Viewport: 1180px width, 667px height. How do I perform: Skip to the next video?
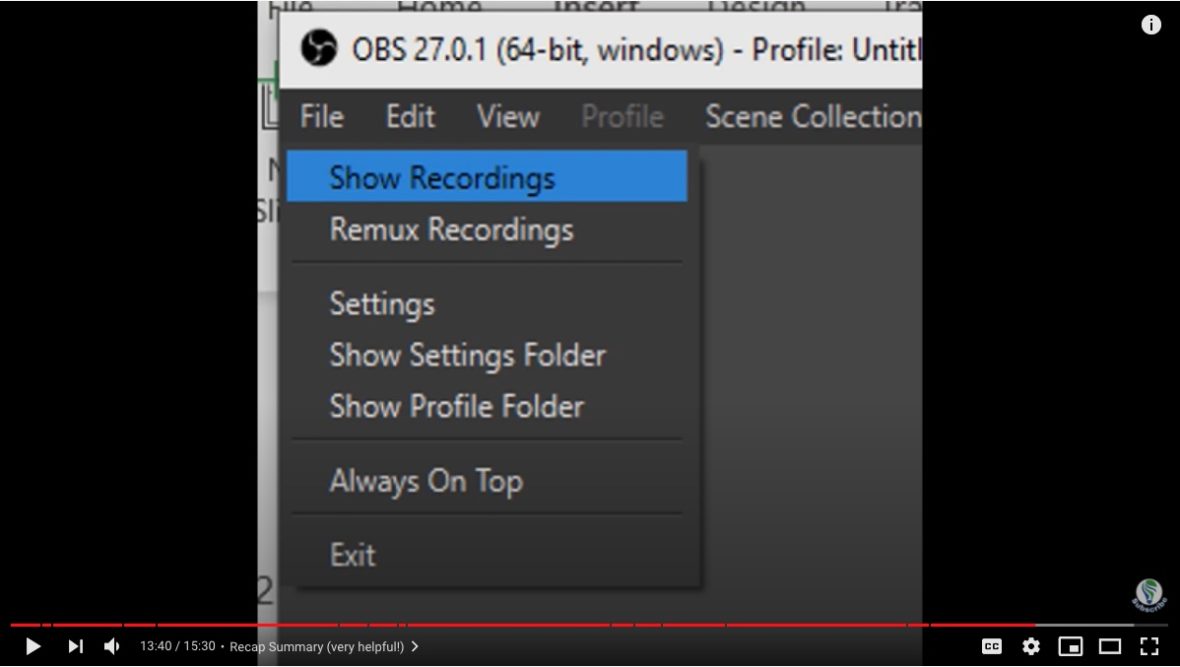click(75, 646)
